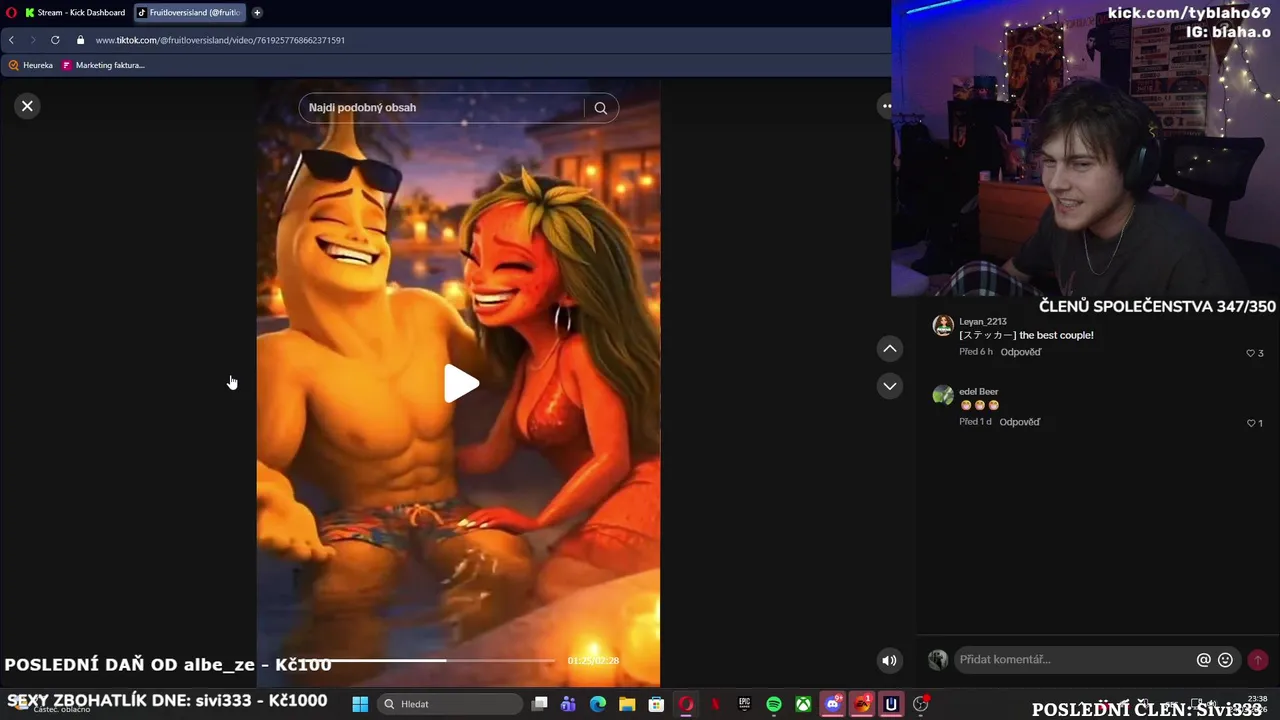Switch to the Stream - Kick Dashboard tab
Image resolution: width=1280 pixels, height=720 pixels.
click(75, 13)
